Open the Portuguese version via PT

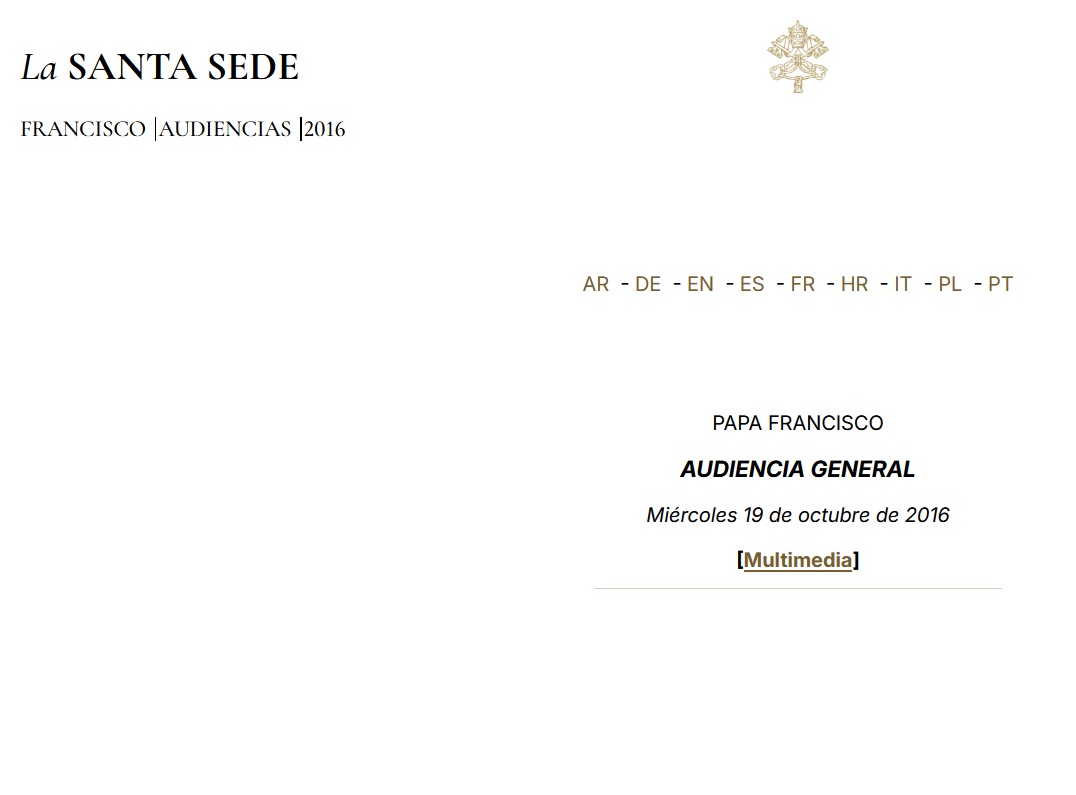pyautogui.click(x=999, y=284)
